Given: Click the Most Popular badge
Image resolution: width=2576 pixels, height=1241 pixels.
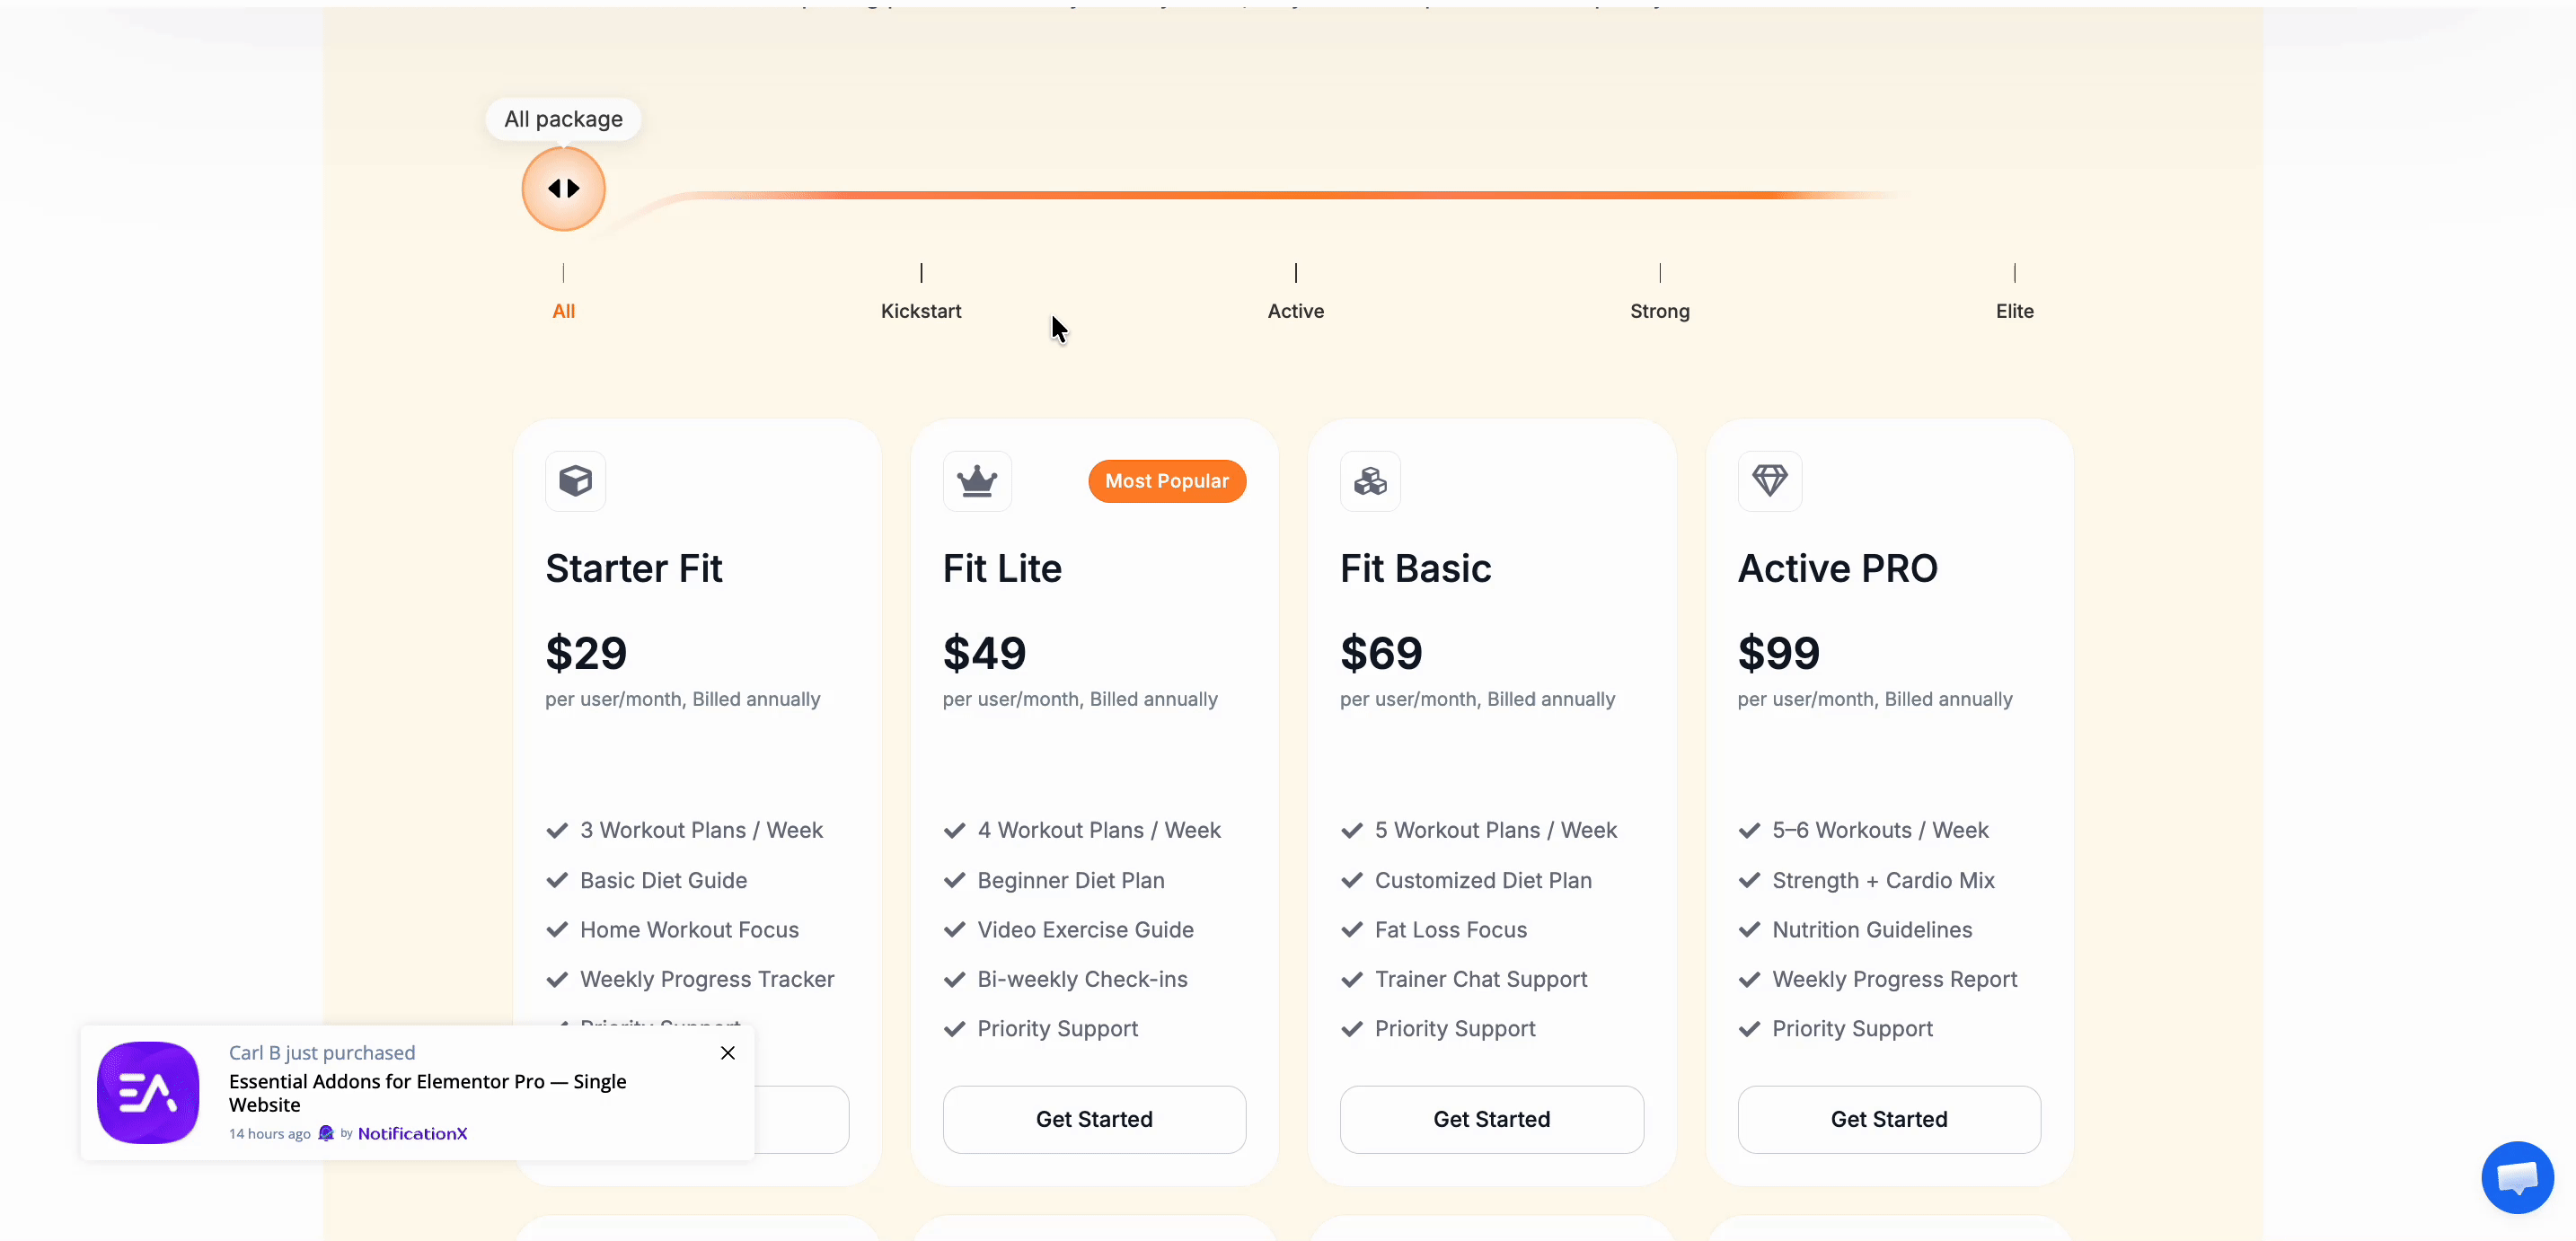Looking at the screenshot, I should [x=1167, y=481].
